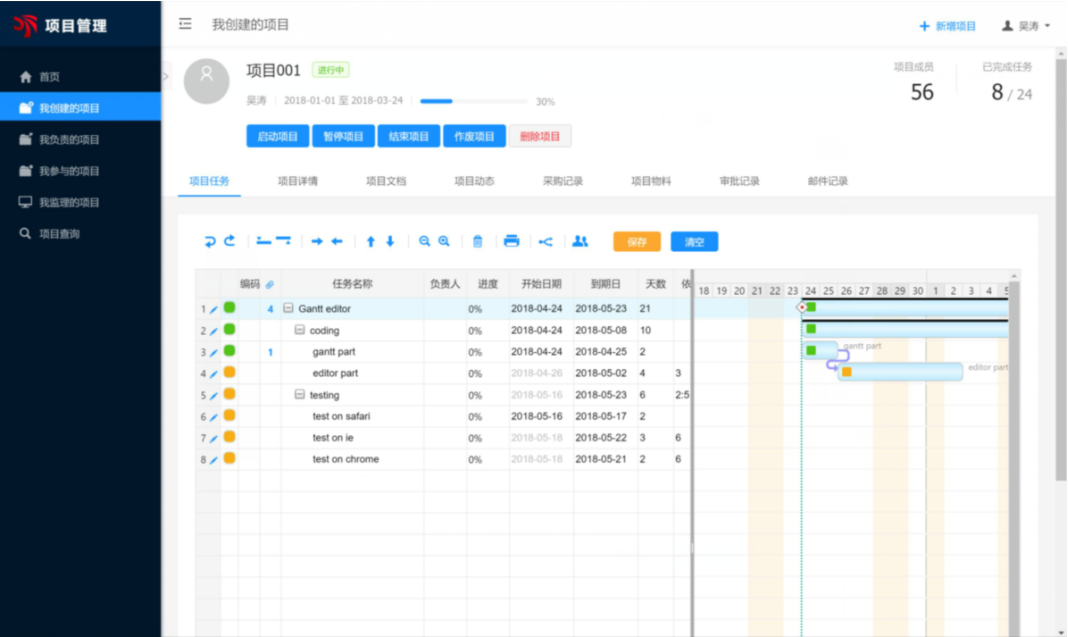The width and height of the screenshot is (1068, 637).
Task: Click the indent task right arrow
Action: 316,241
